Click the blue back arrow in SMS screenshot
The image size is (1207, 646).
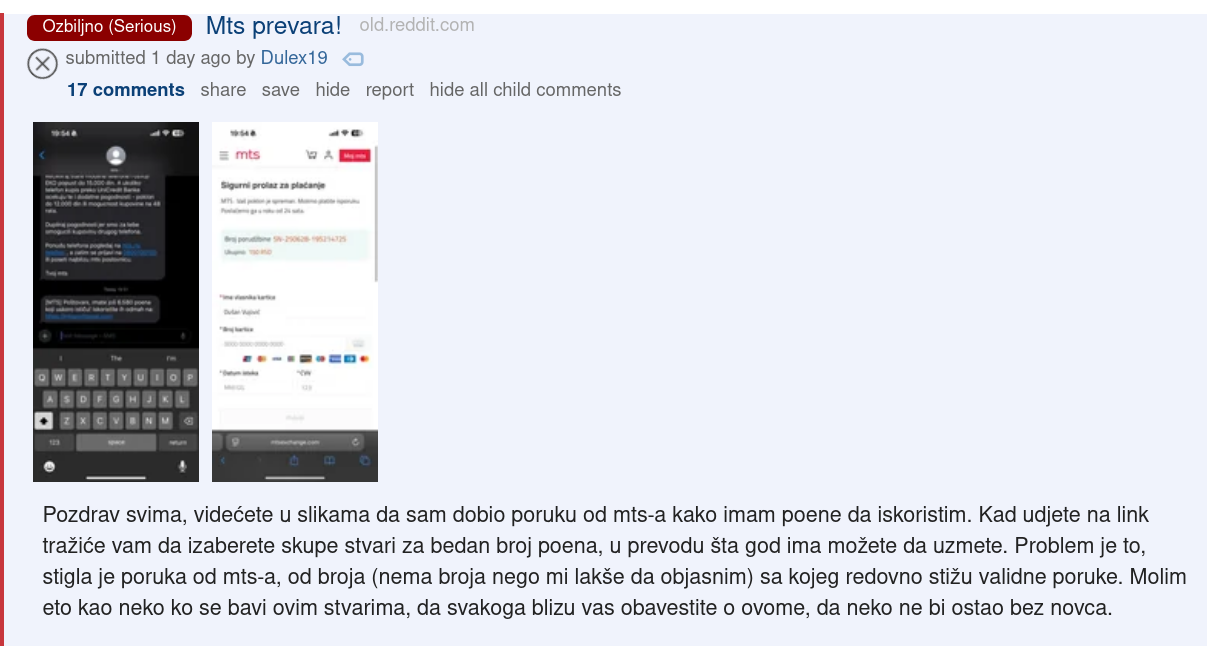42,155
